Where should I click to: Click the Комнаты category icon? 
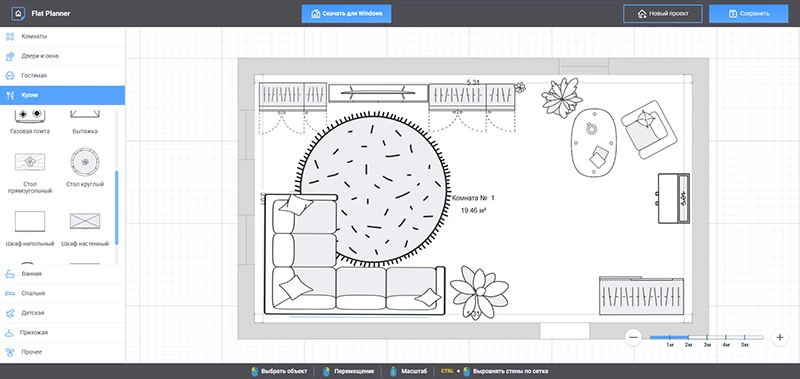(10, 37)
